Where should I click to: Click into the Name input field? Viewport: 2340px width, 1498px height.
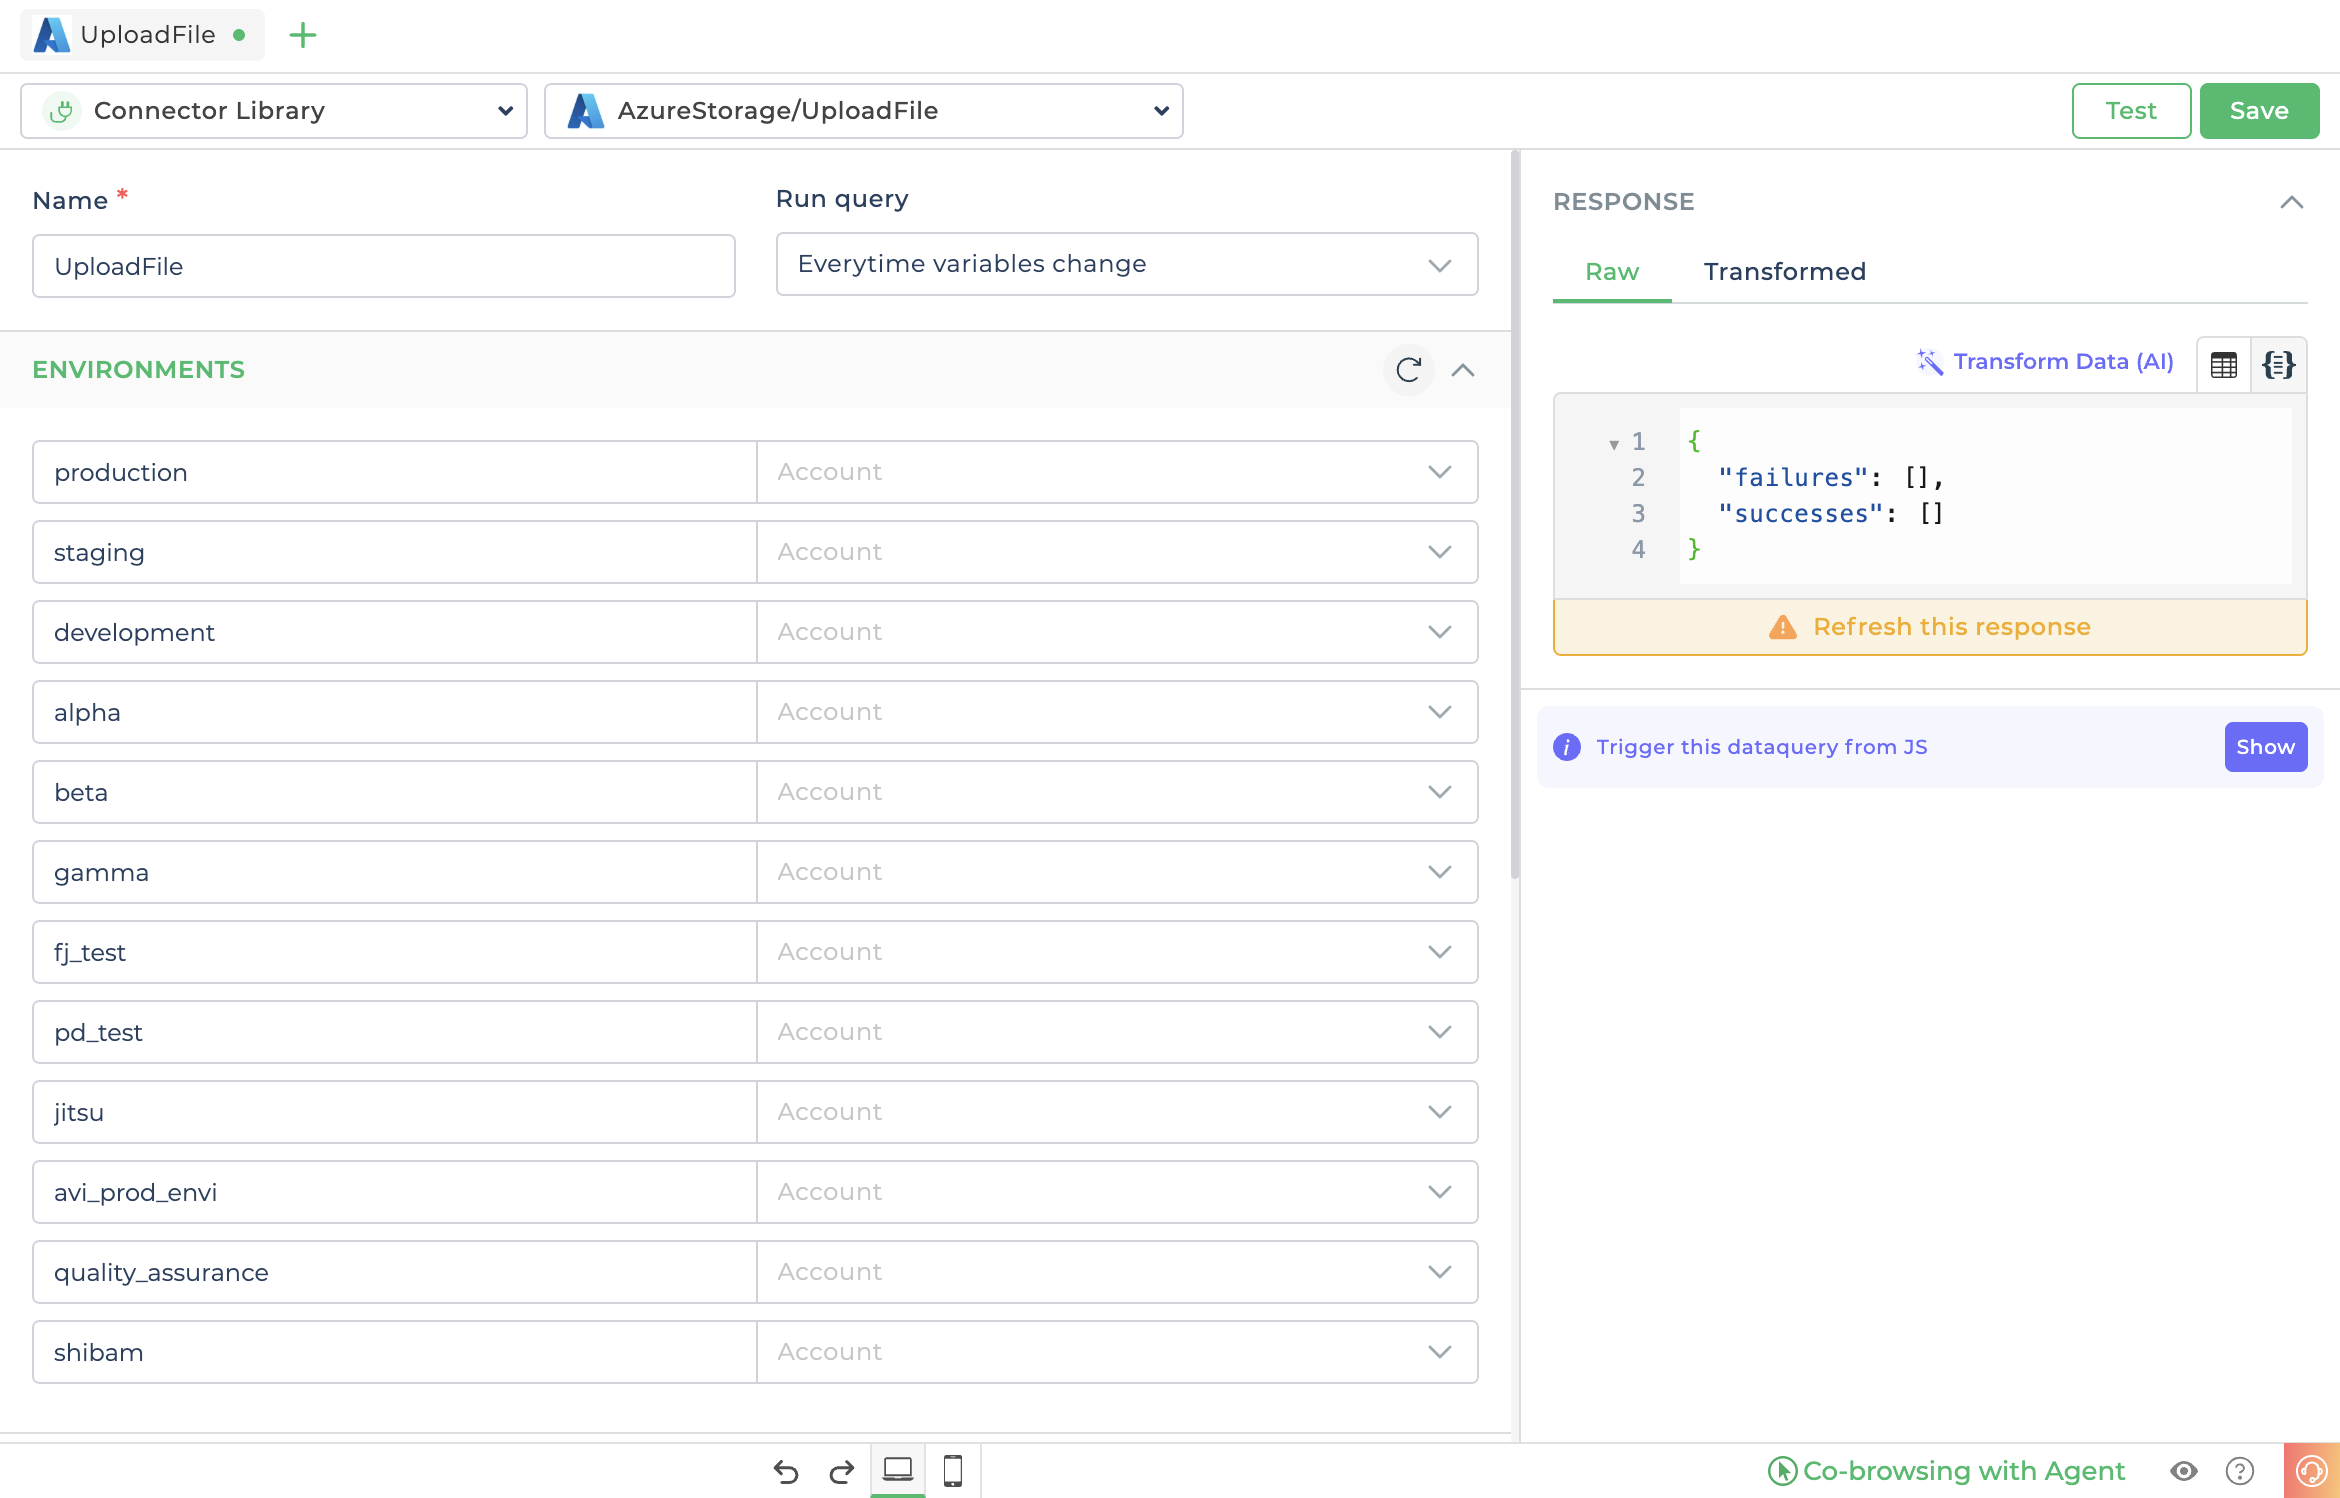pyautogui.click(x=384, y=266)
